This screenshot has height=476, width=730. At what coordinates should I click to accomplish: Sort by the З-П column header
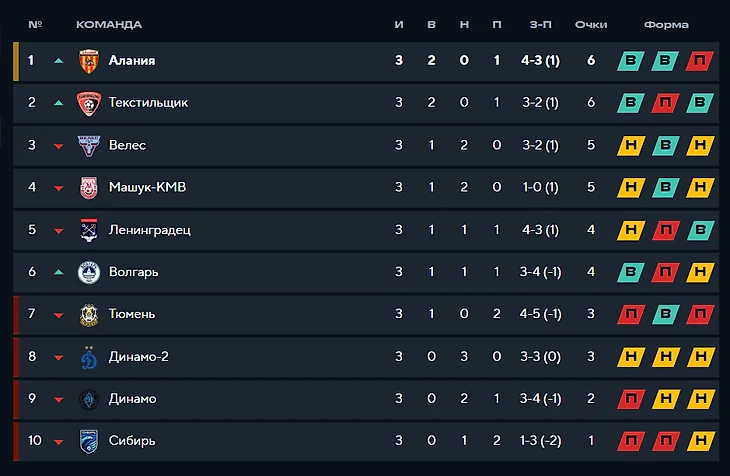539,24
